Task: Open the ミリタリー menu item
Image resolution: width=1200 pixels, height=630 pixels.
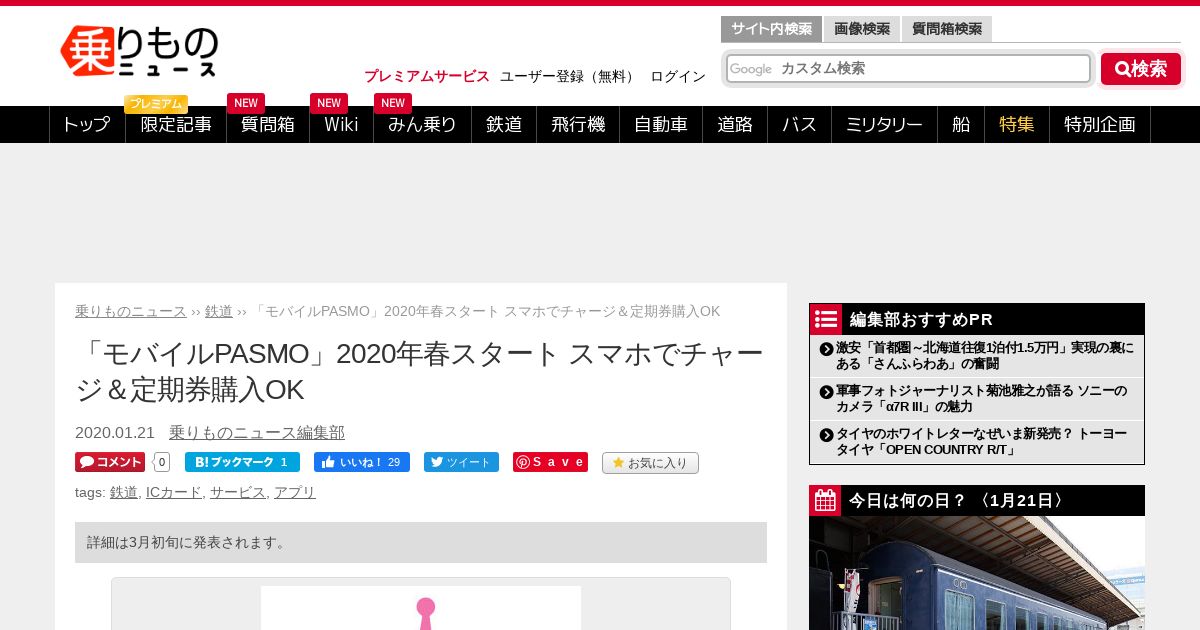Action: pos(884,124)
